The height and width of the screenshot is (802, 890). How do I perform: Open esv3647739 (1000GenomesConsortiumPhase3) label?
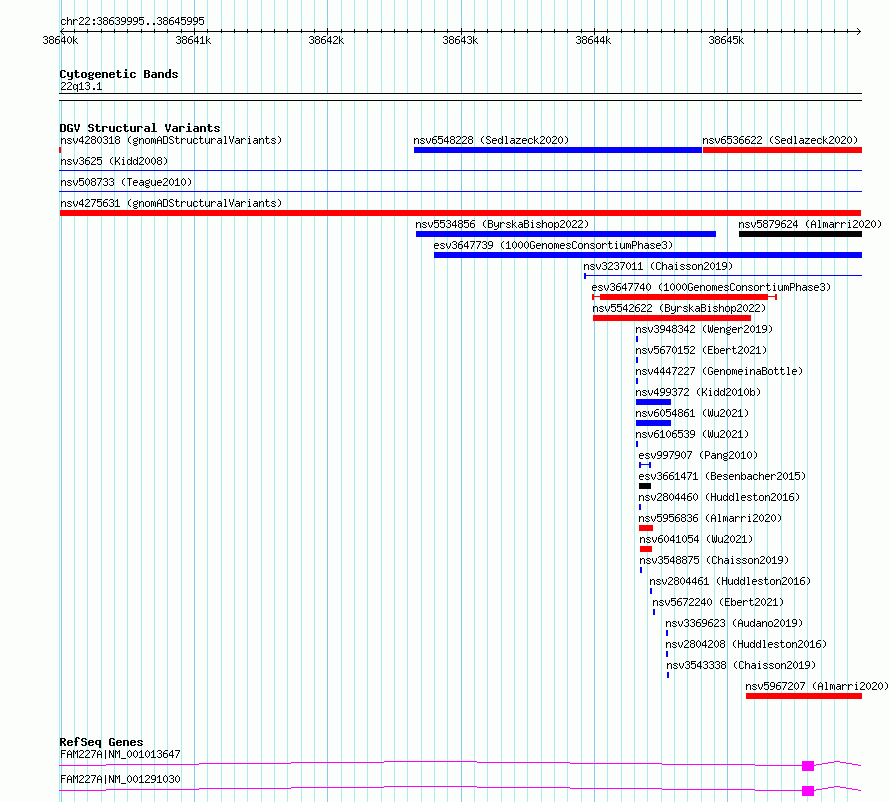point(553,245)
